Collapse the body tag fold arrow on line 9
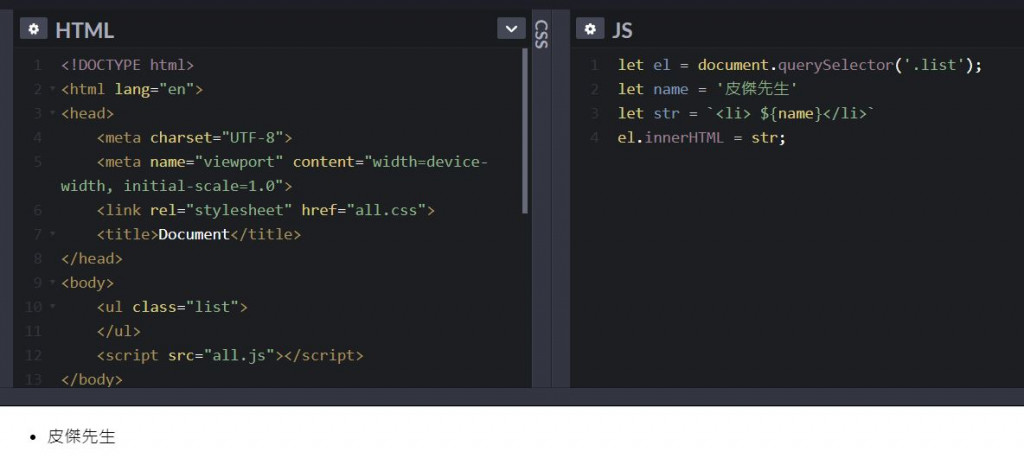 click(52, 282)
